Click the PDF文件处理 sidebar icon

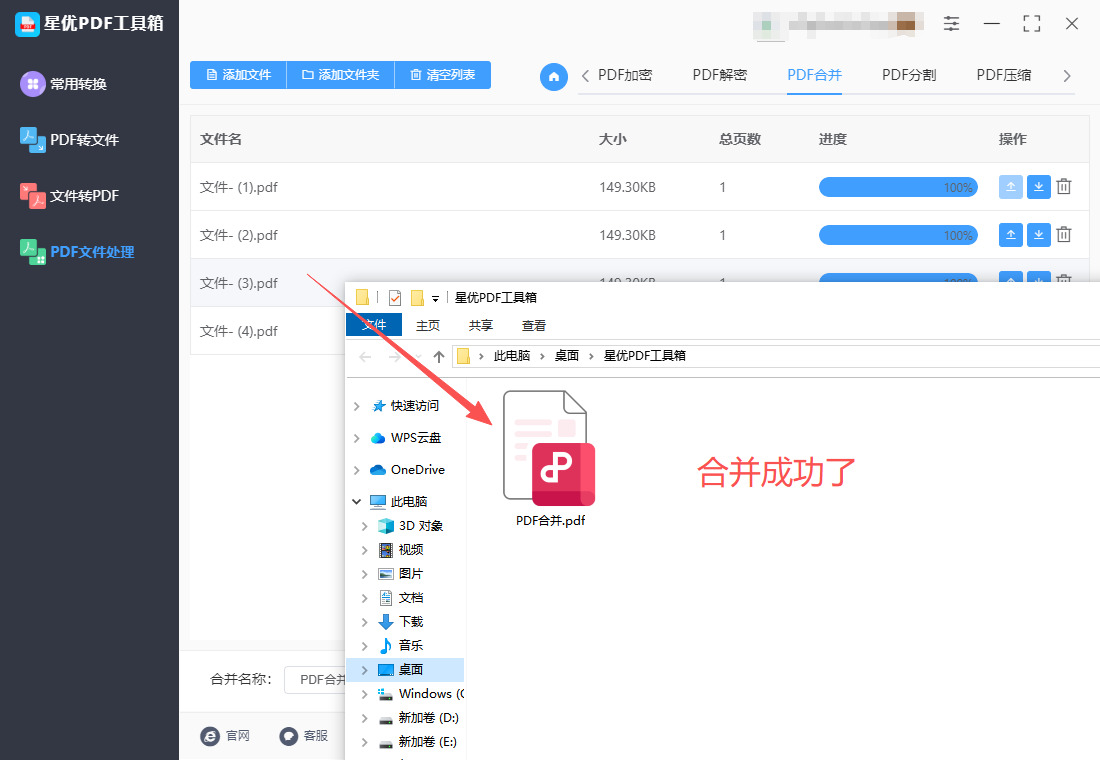(x=32, y=252)
